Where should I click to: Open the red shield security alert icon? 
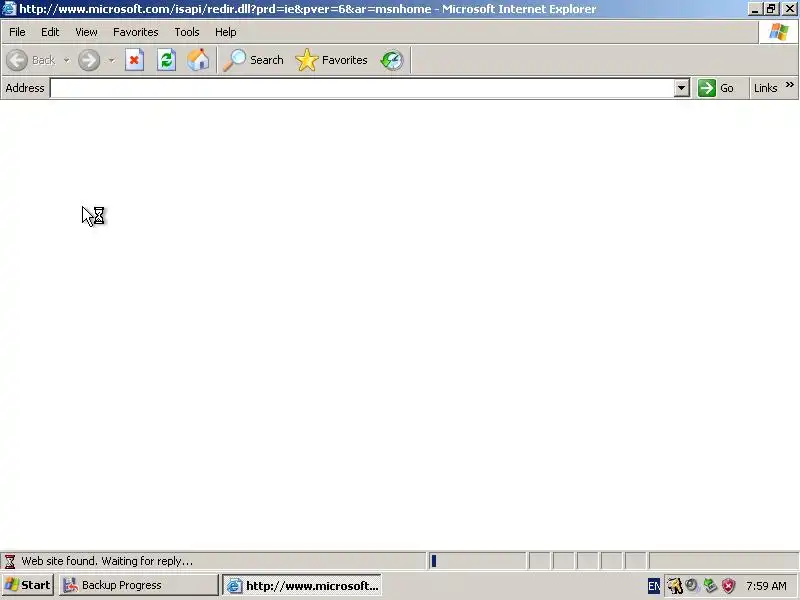729,585
